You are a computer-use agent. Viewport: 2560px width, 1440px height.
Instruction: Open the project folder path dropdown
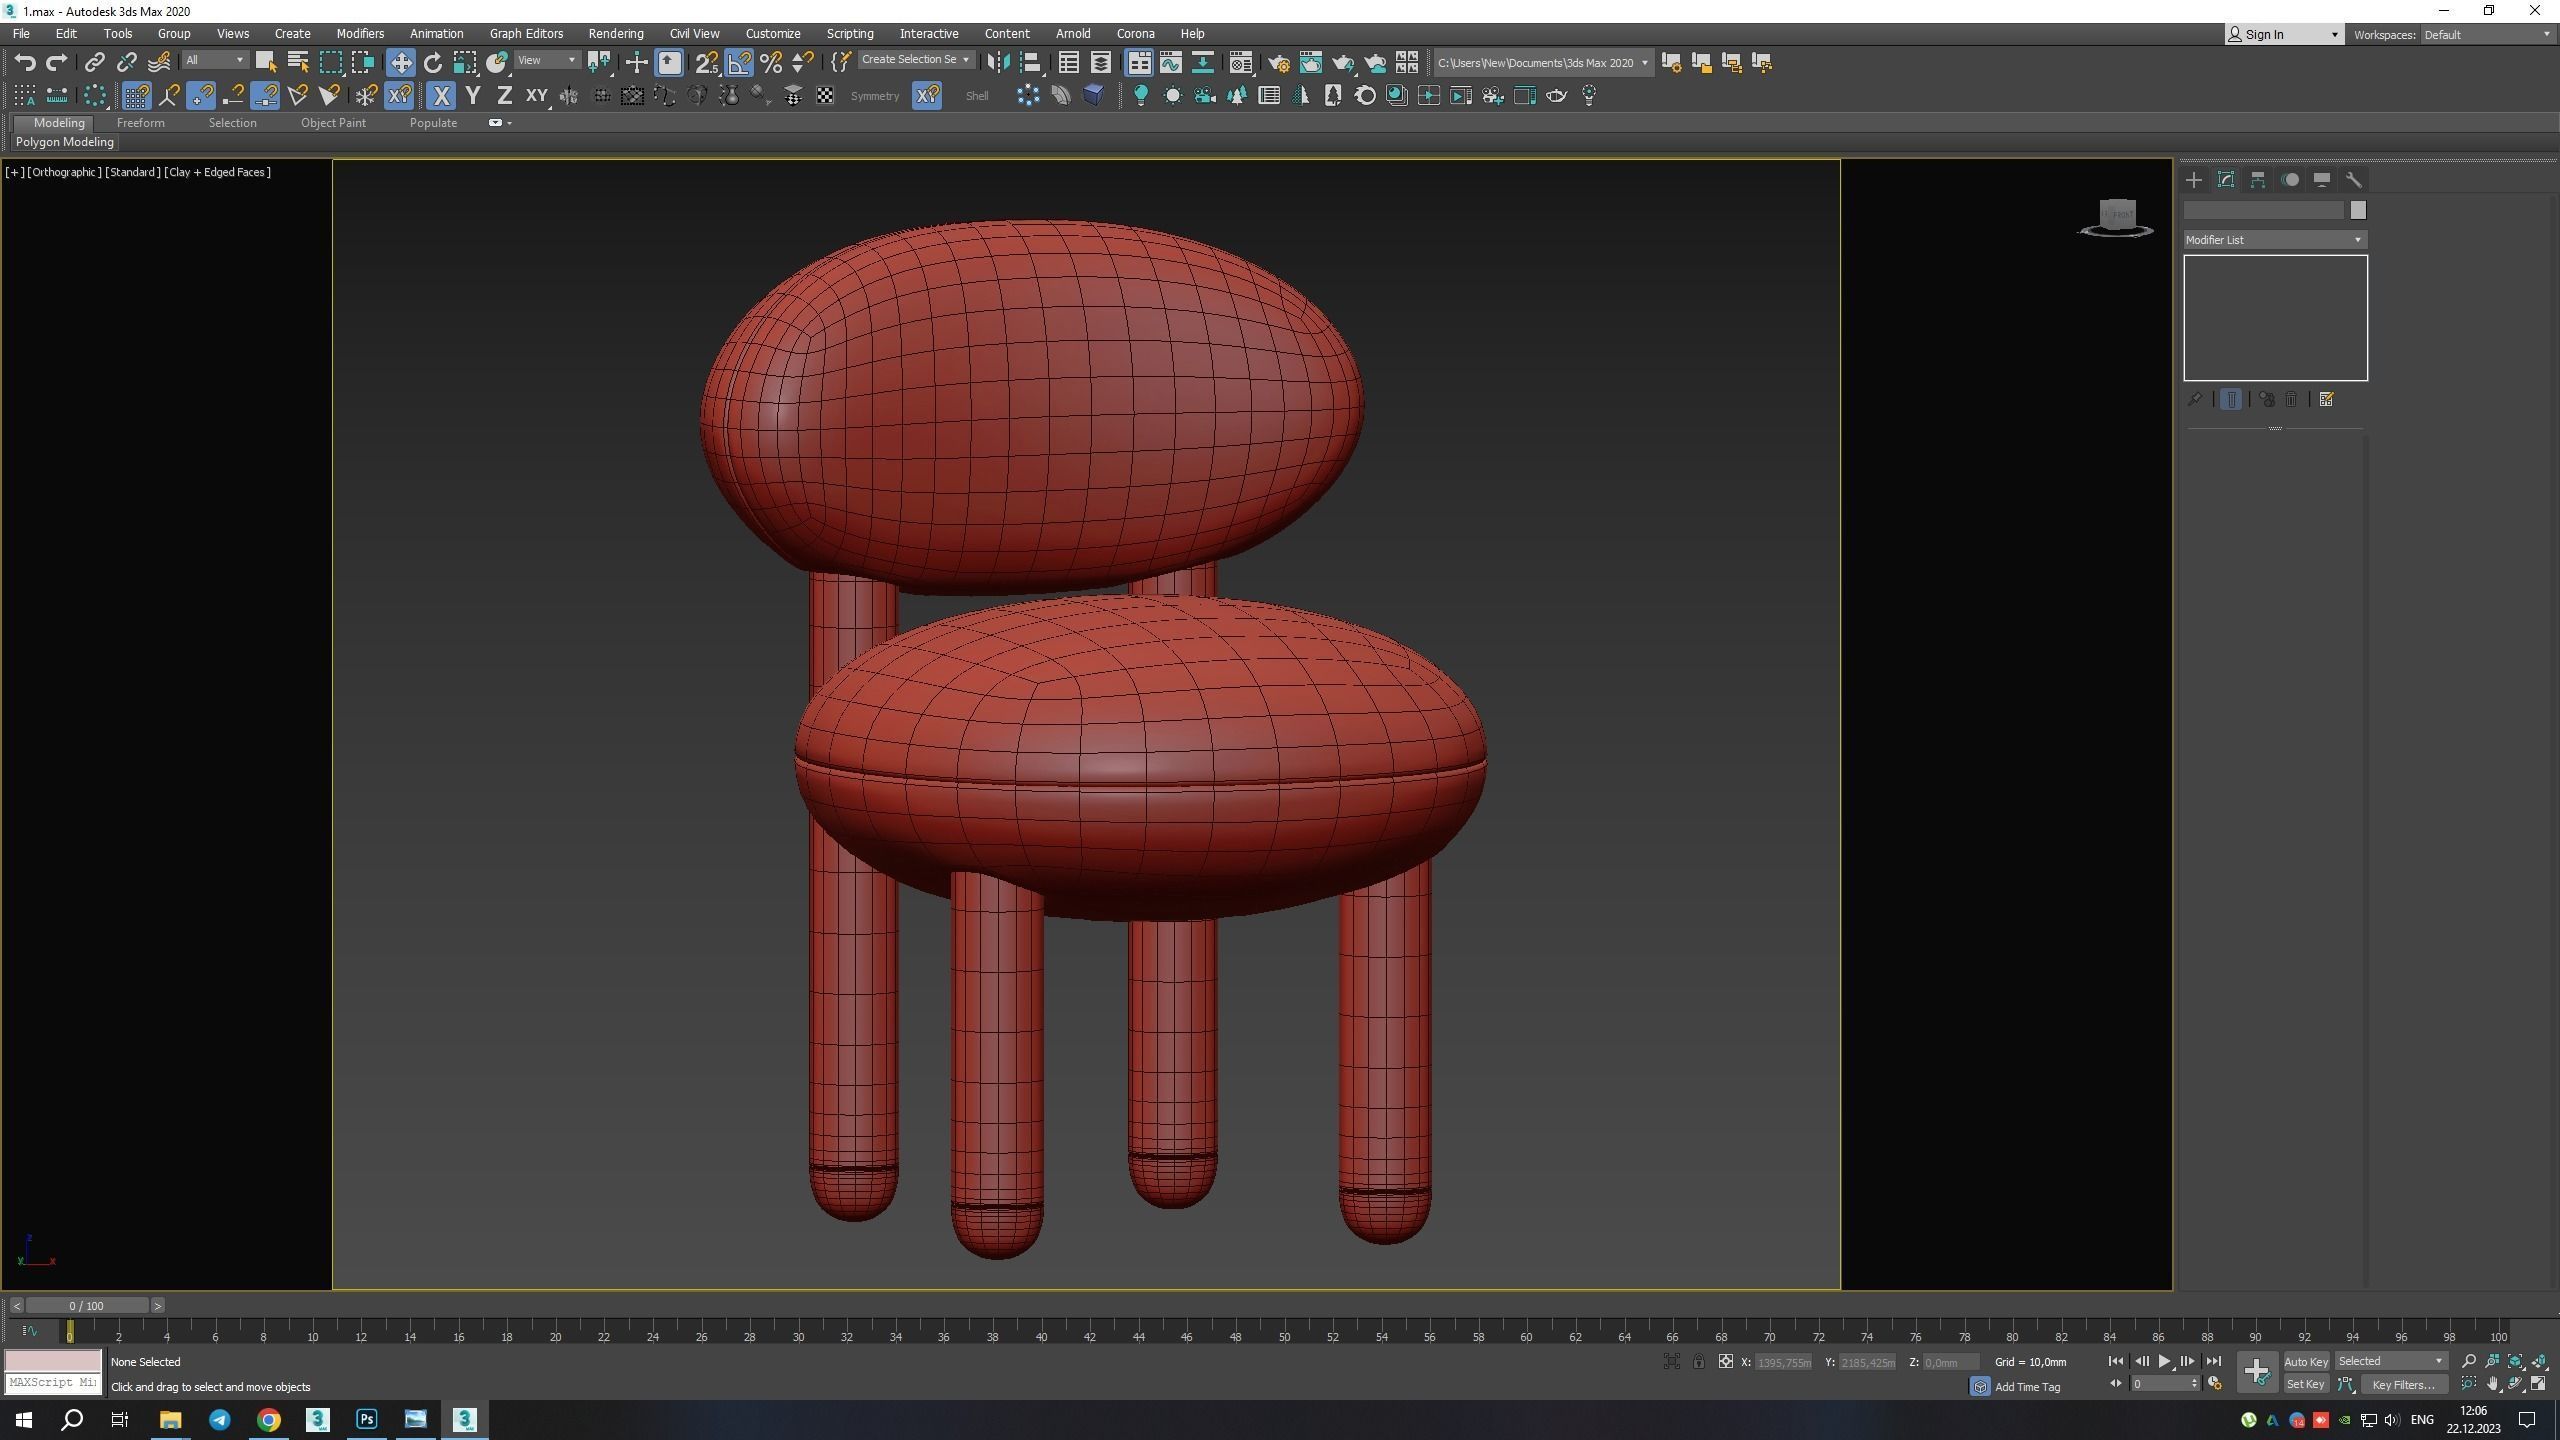(x=1543, y=63)
